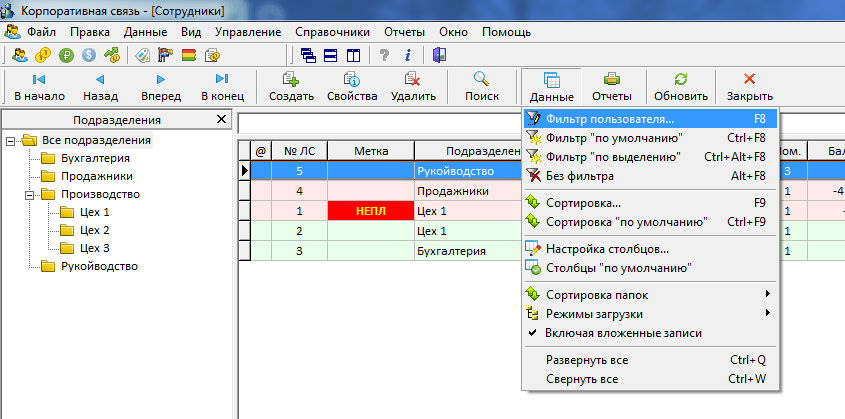Viewport: 845px width, 419px height.
Task: Tile windows vertically icon
Action: pyautogui.click(x=353, y=55)
